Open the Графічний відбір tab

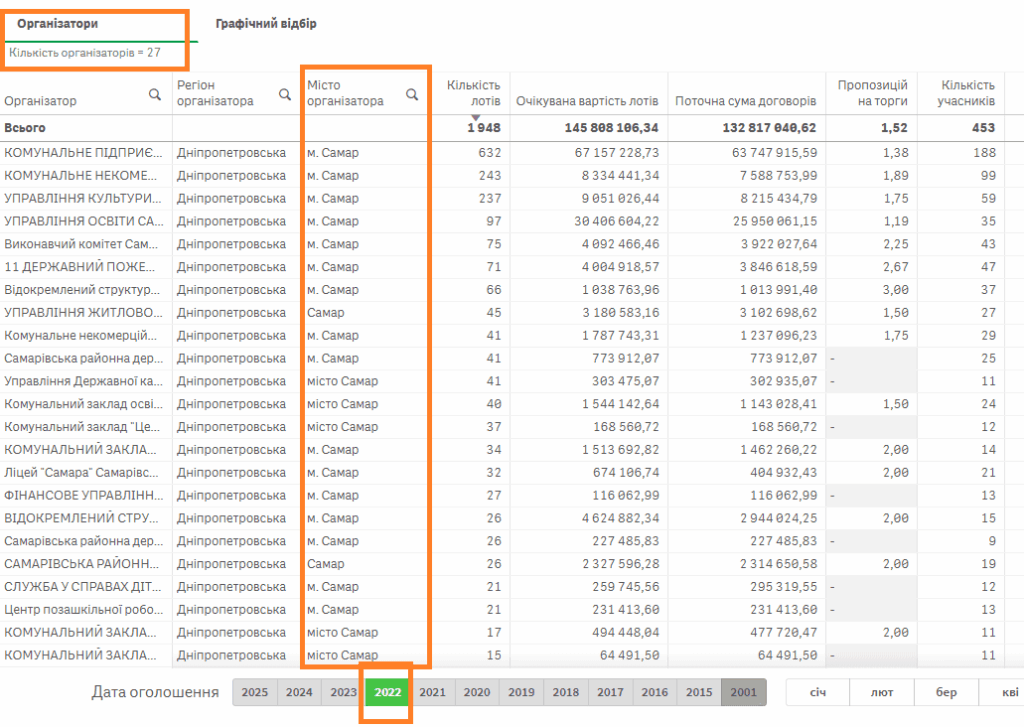click(265, 23)
